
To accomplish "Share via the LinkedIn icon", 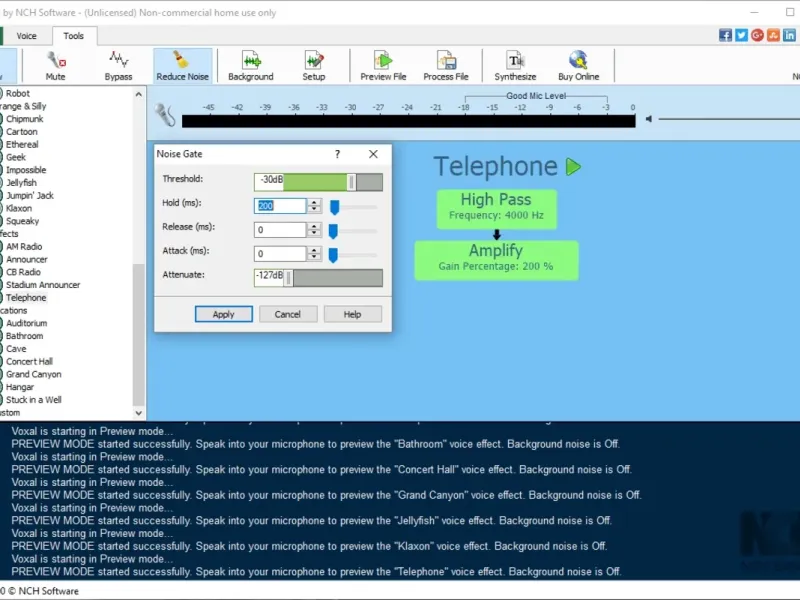I will [789, 35].
